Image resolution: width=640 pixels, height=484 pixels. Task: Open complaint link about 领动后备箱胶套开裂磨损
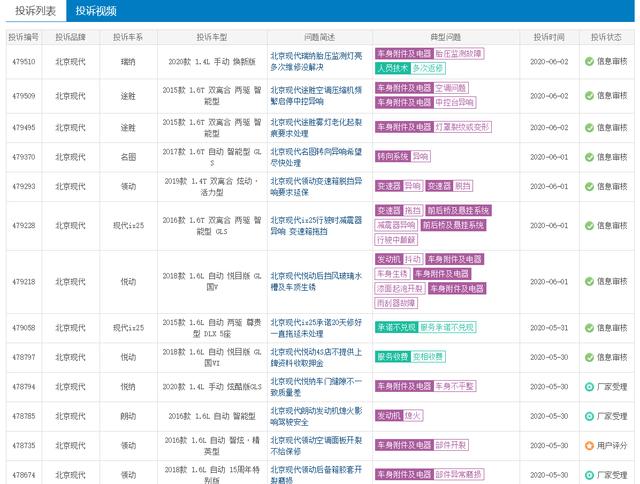[316, 475]
